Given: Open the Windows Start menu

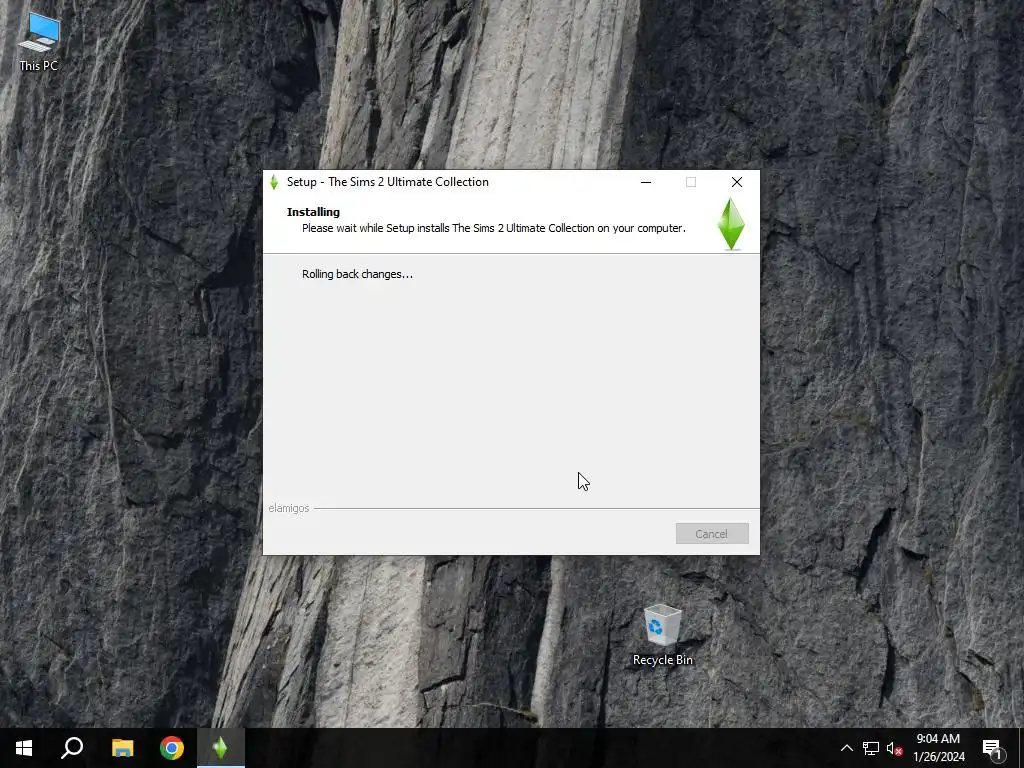Looking at the screenshot, I should click(24, 748).
